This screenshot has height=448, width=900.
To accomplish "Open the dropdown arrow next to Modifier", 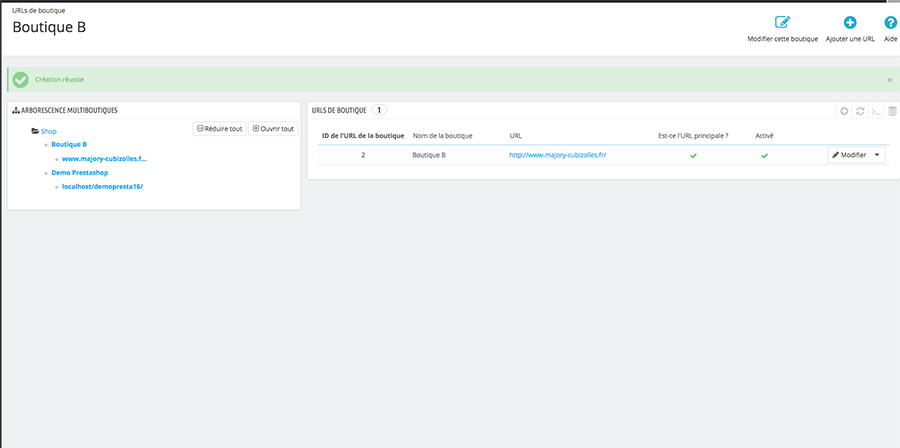I will click(x=877, y=155).
